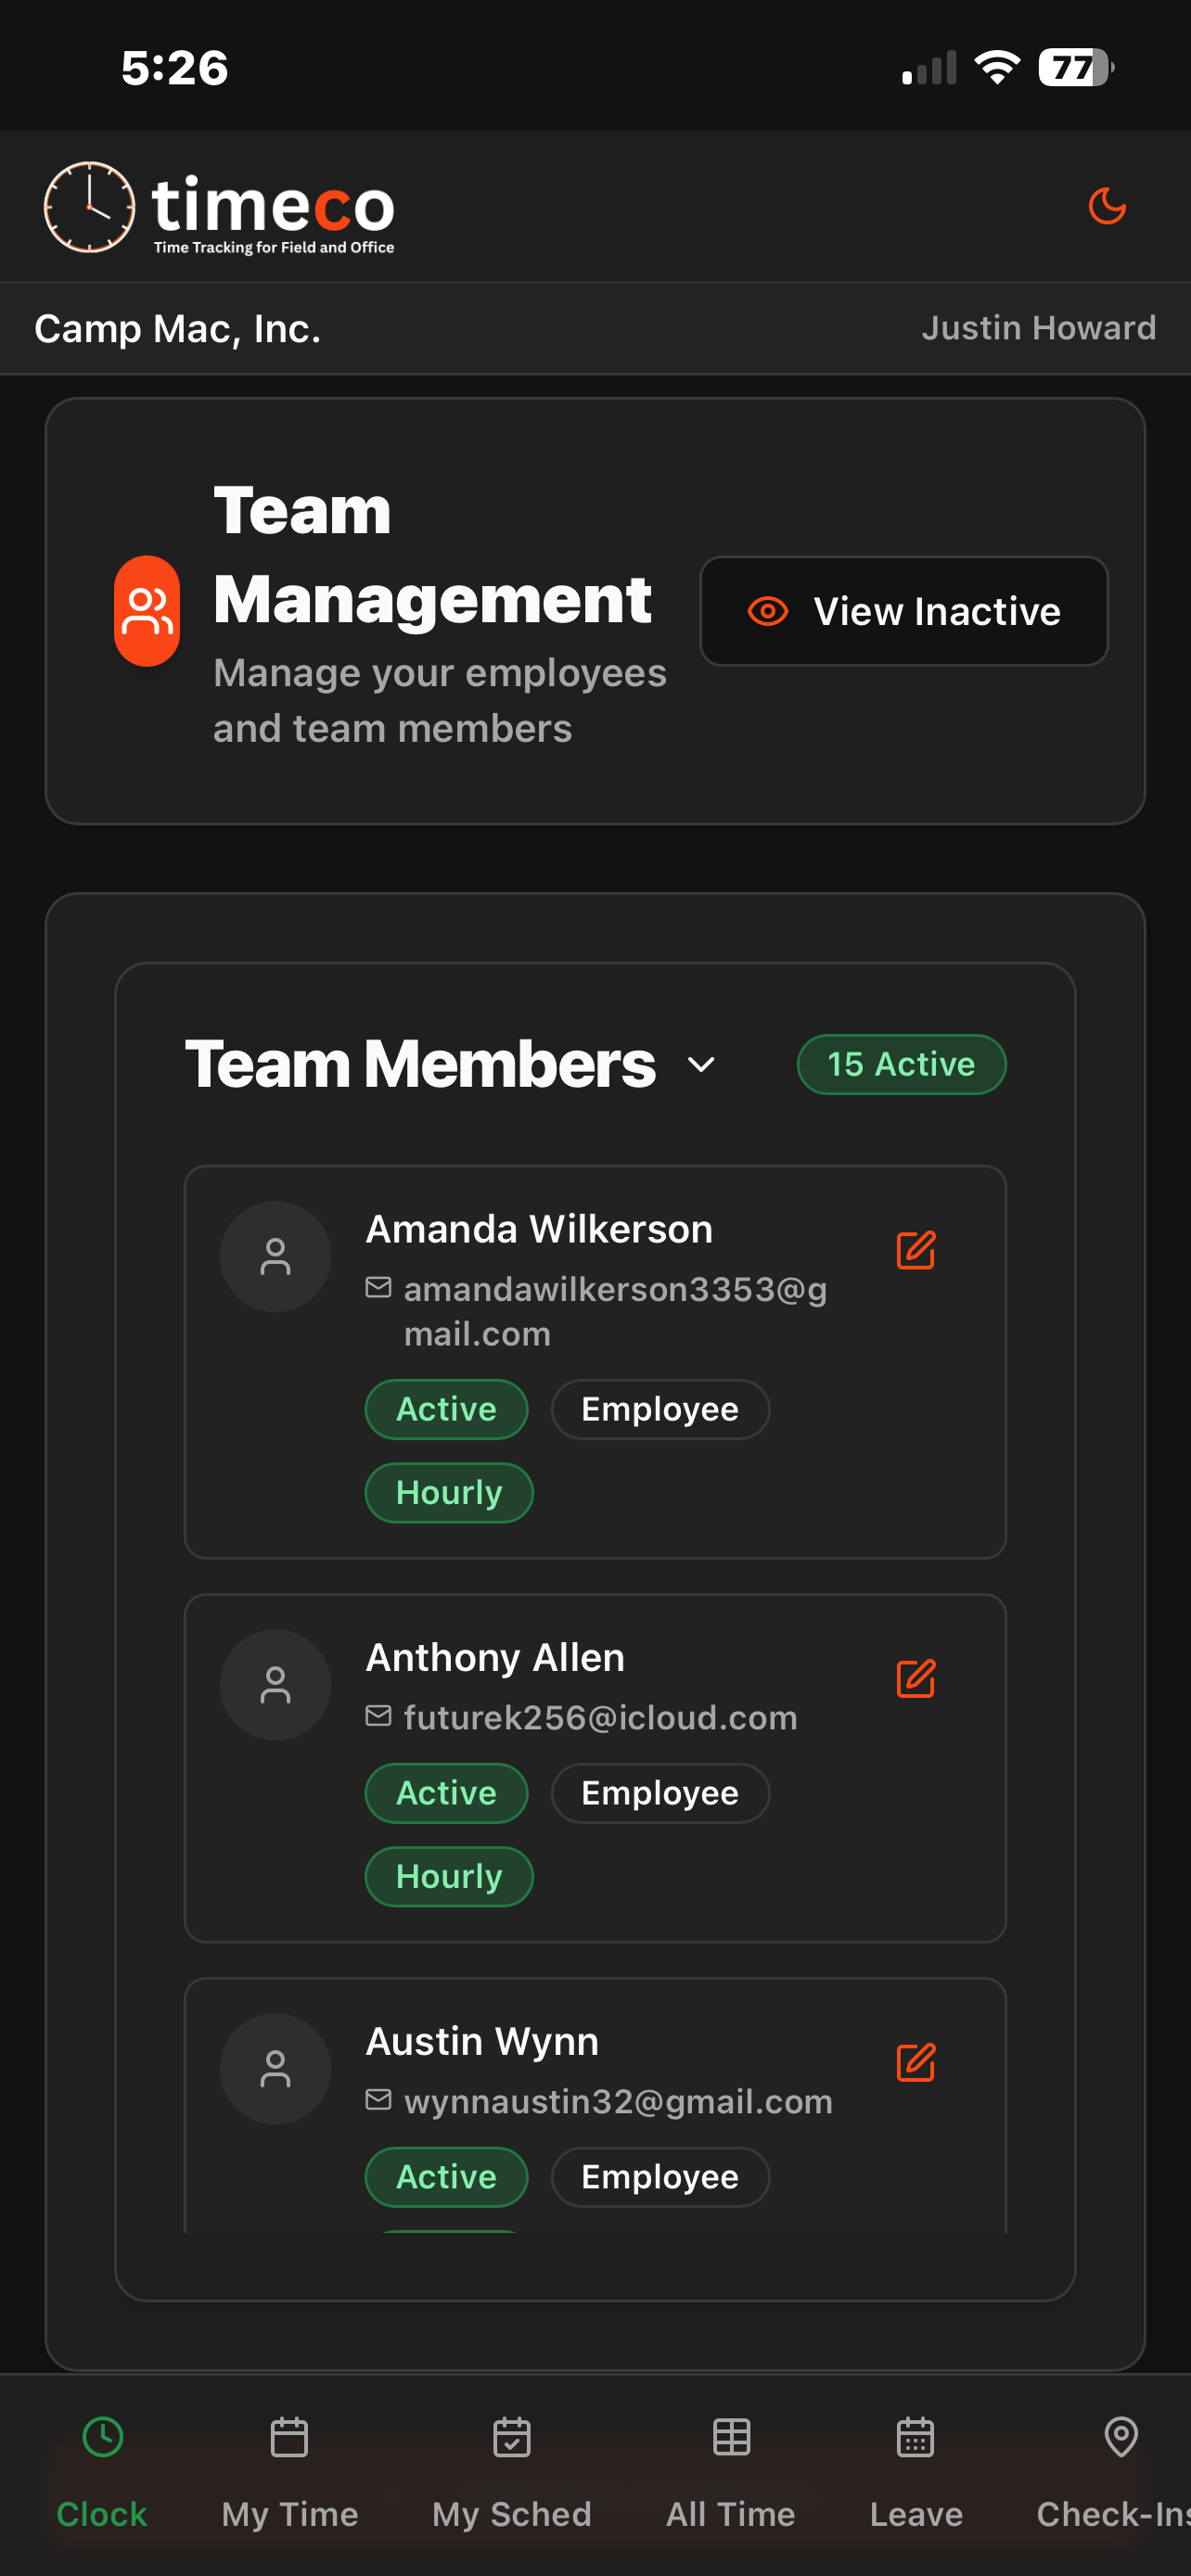Tap Austin Wynn's Active status badge
Screen dimensions: 1191x2576
coord(446,2177)
